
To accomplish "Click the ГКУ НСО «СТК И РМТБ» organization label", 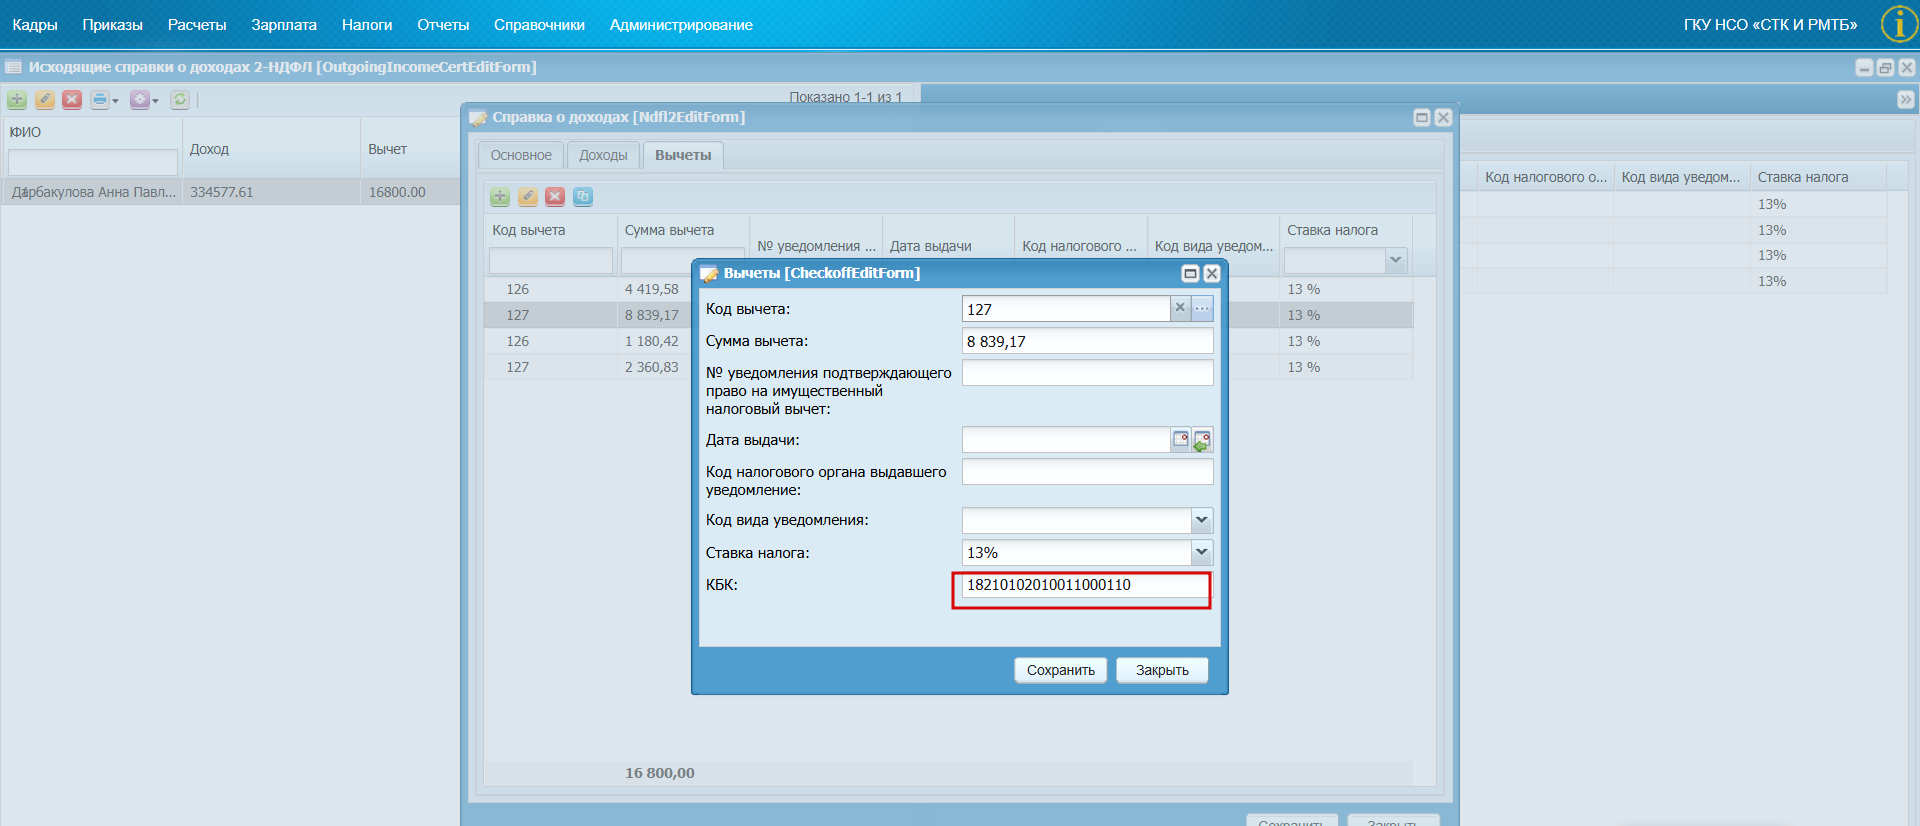I will pyautogui.click(x=1770, y=25).
